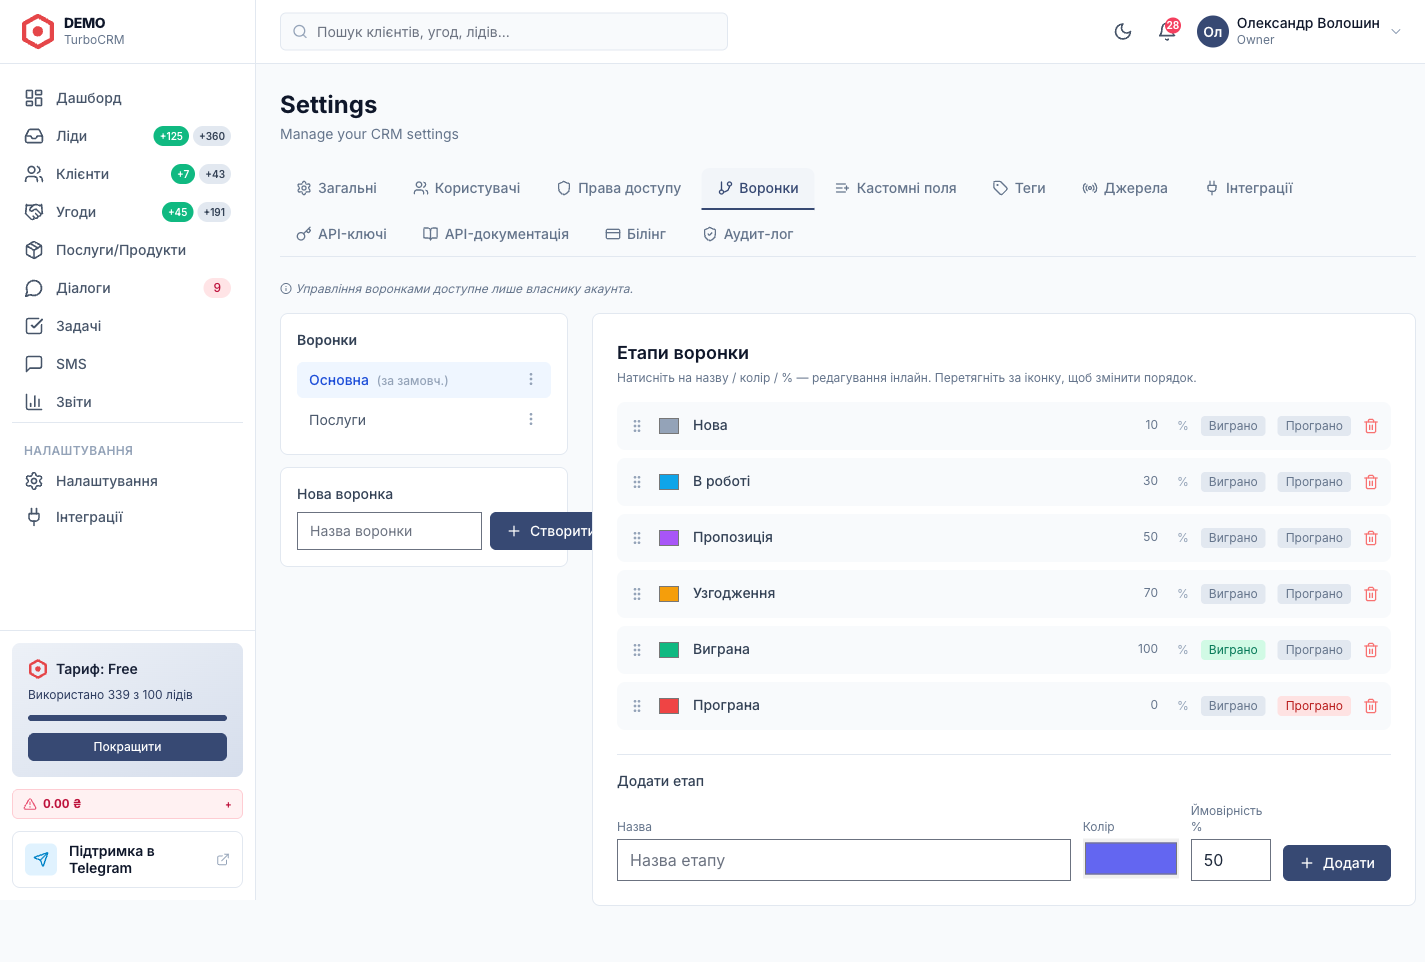Change the Нова stage color swatch

[x=669, y=426]
